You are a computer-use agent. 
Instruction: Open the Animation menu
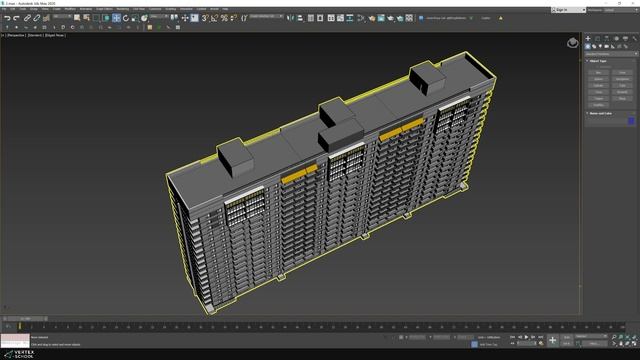coord(86,9)
